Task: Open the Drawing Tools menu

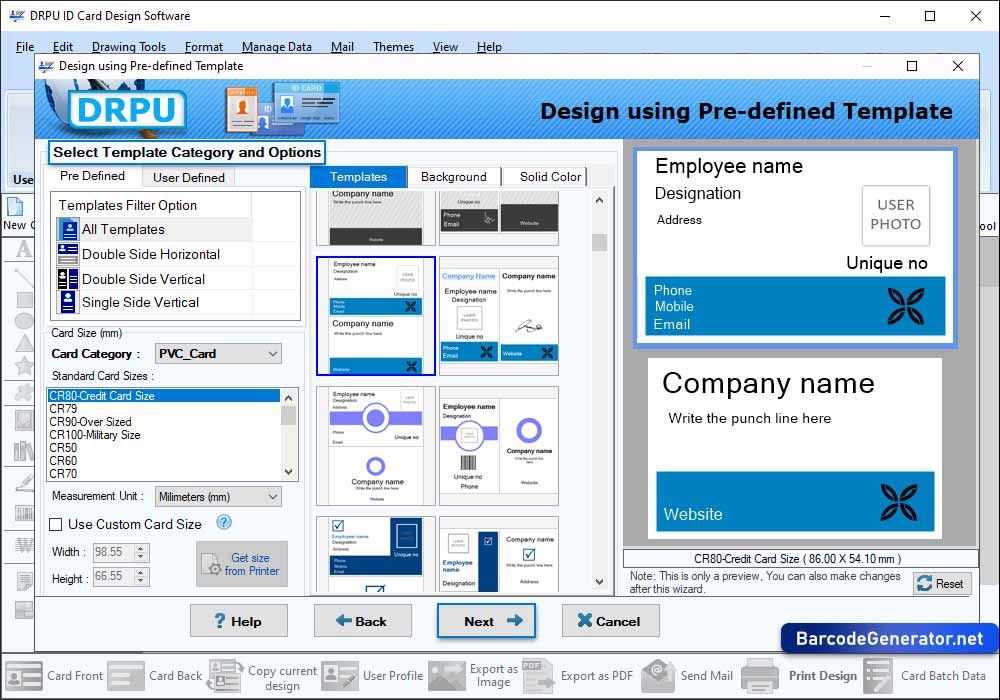Action: pos(129,47)
